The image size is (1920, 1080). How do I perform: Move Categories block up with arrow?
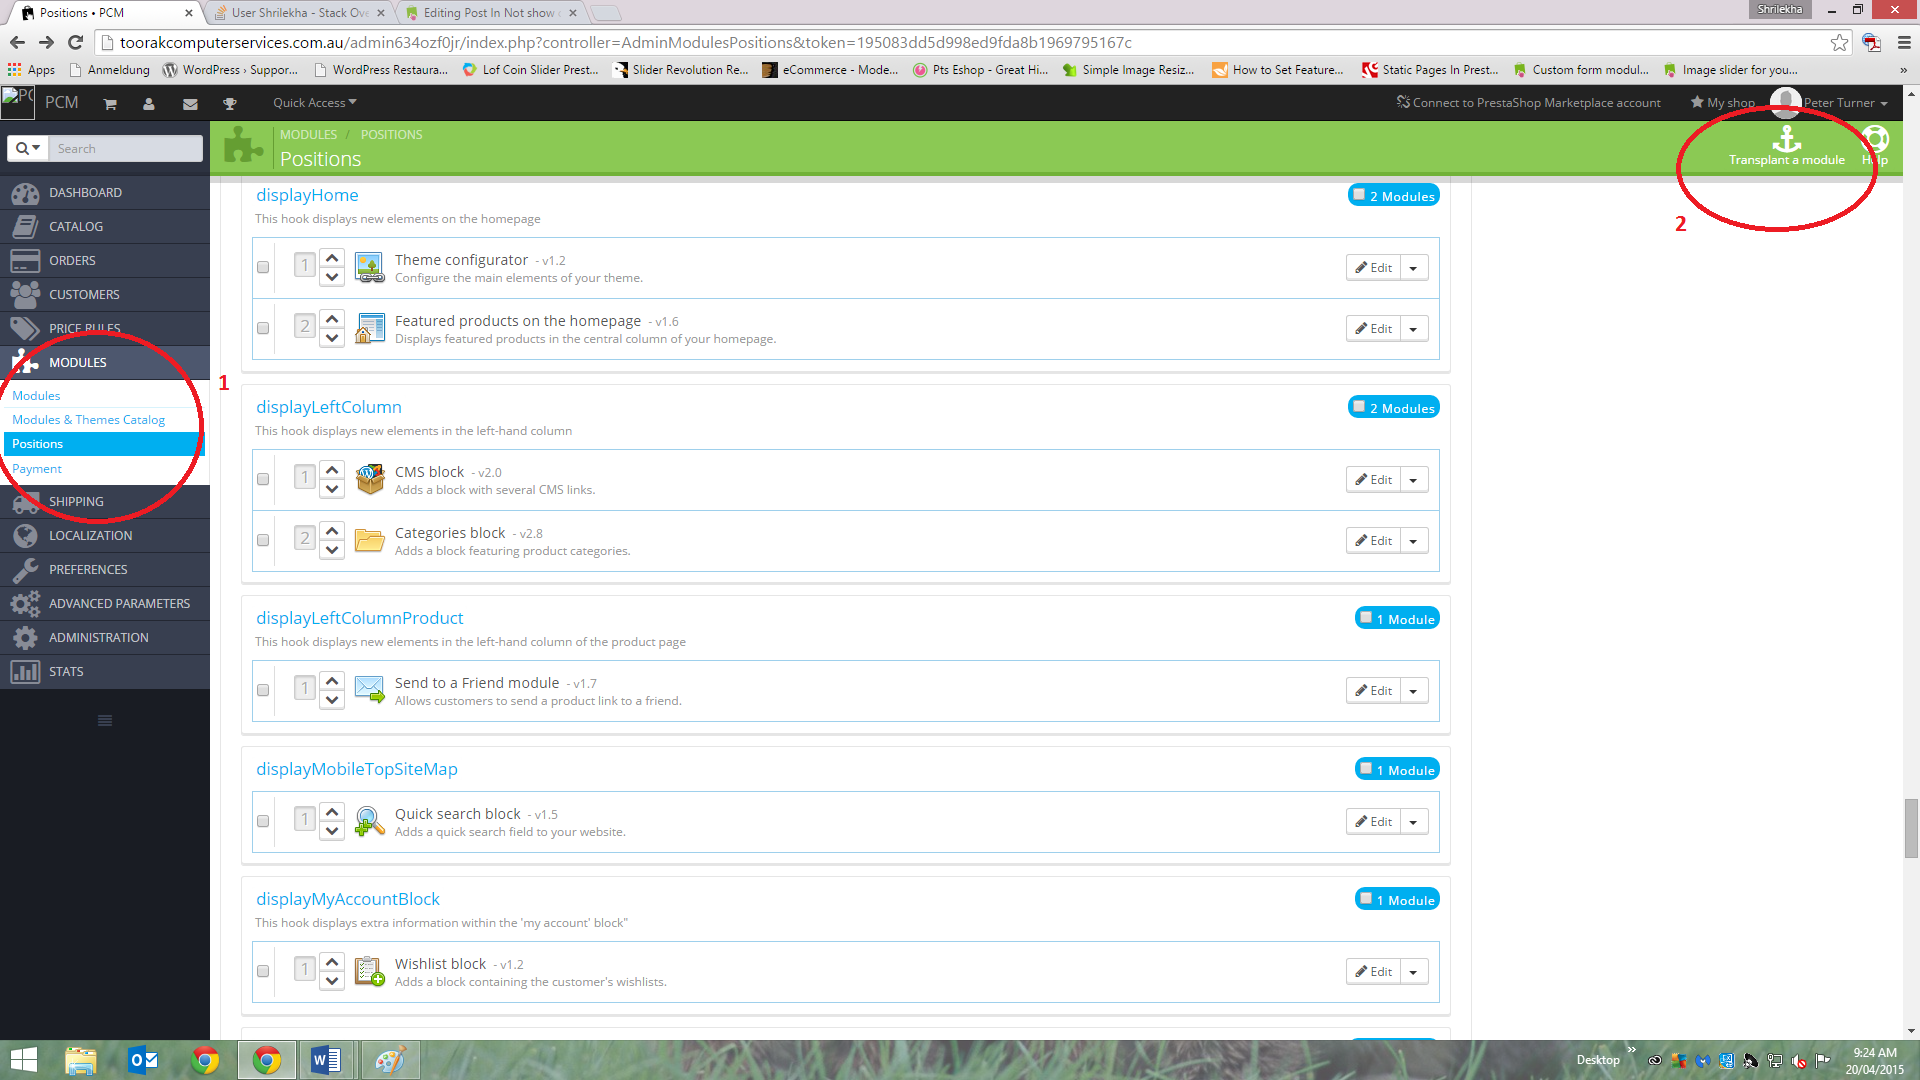tap(332, 529)
